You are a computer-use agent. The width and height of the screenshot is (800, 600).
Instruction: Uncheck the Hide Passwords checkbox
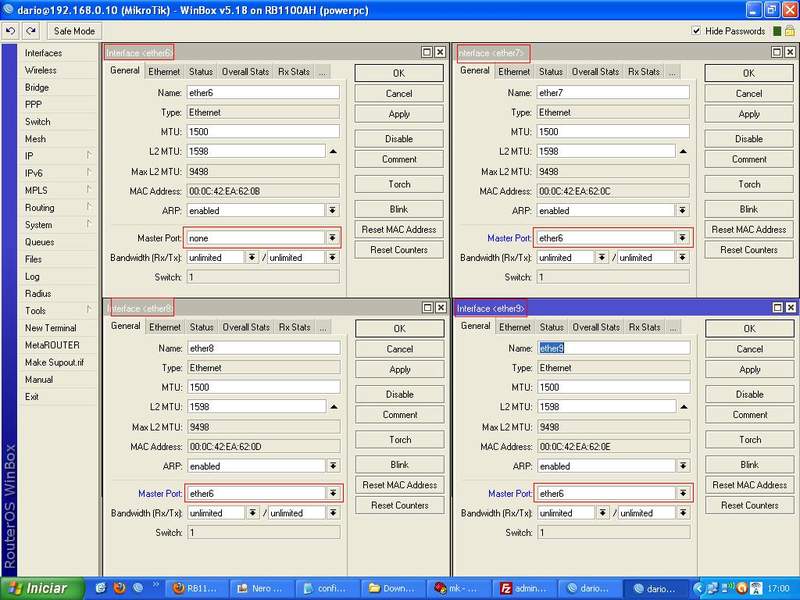[696, 31]
